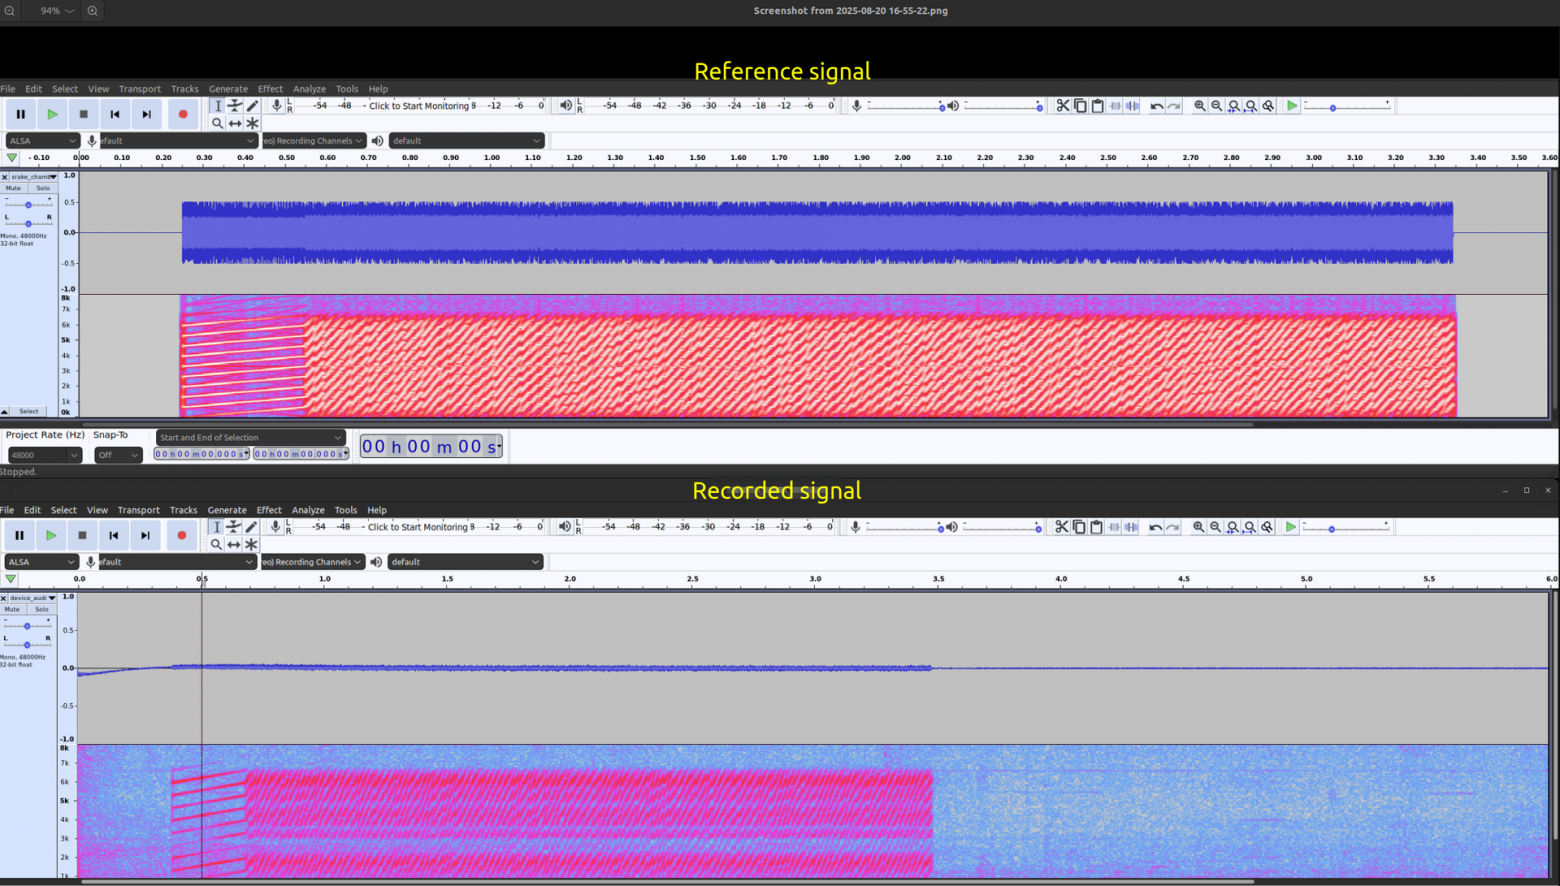Skip to end in the Recorded signal window
Viewport: 1560px width, 886px height.
(145, 535)
